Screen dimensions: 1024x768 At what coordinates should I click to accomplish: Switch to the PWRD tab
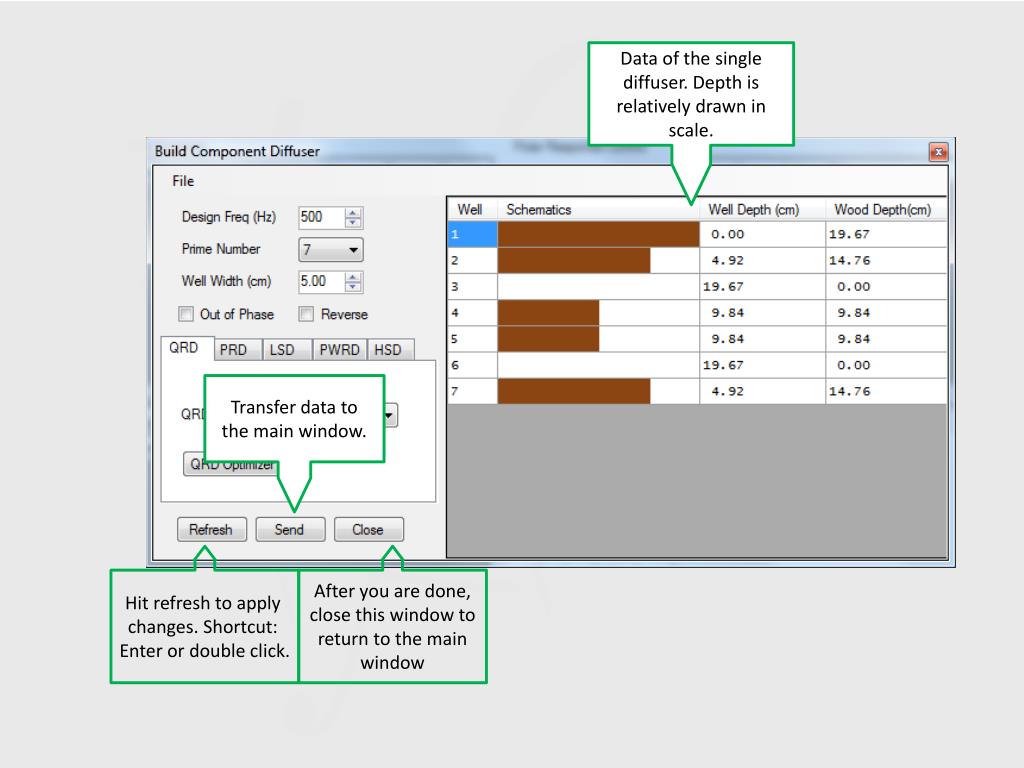pos(340,349)
